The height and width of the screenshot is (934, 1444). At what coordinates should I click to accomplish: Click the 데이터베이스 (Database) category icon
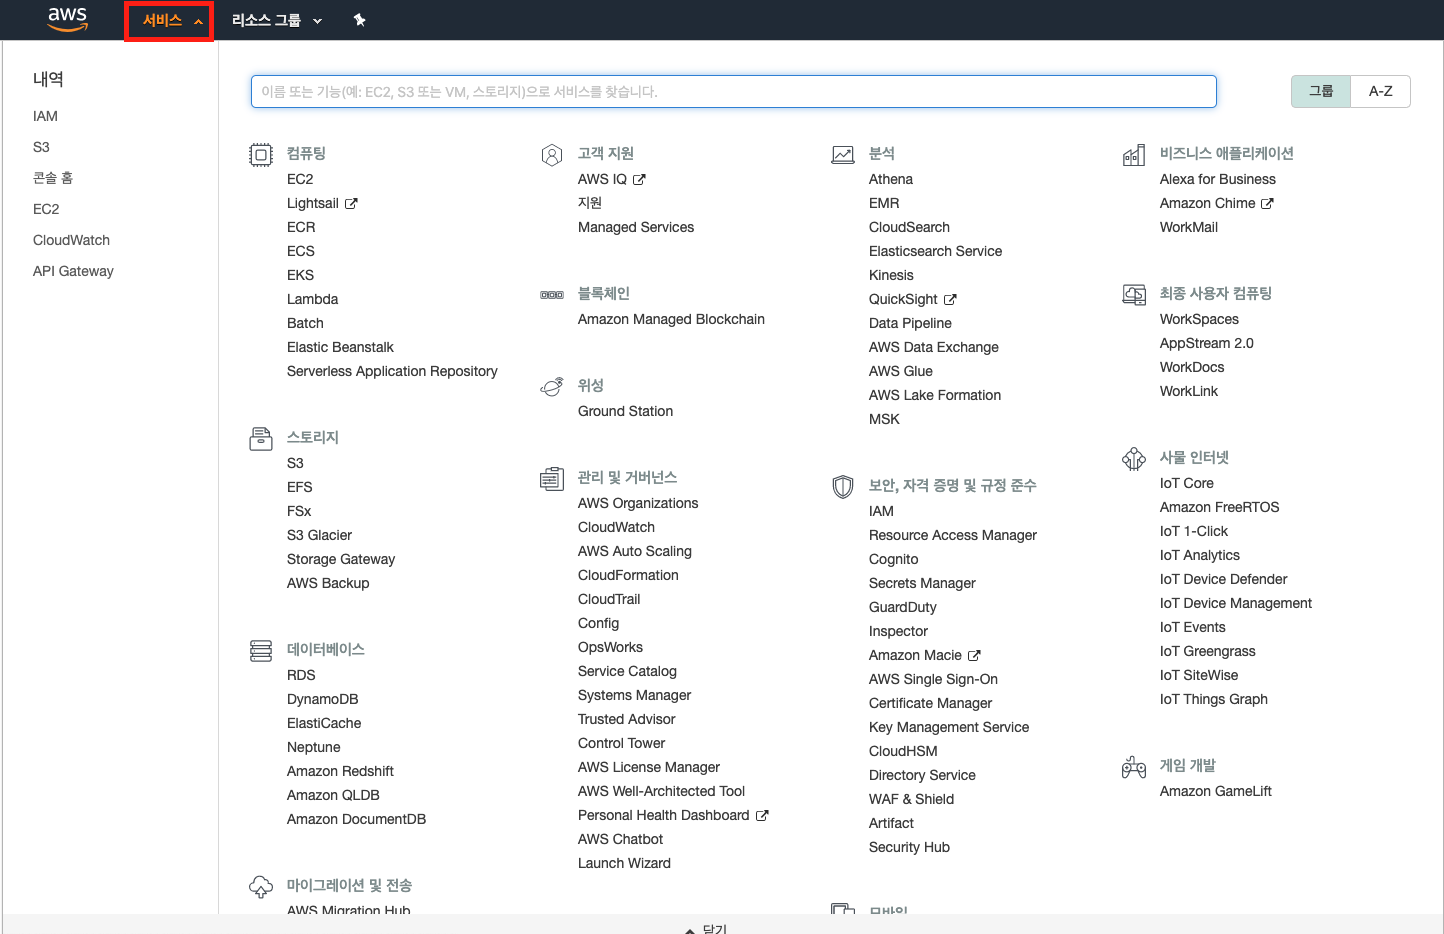click(260, 650)
